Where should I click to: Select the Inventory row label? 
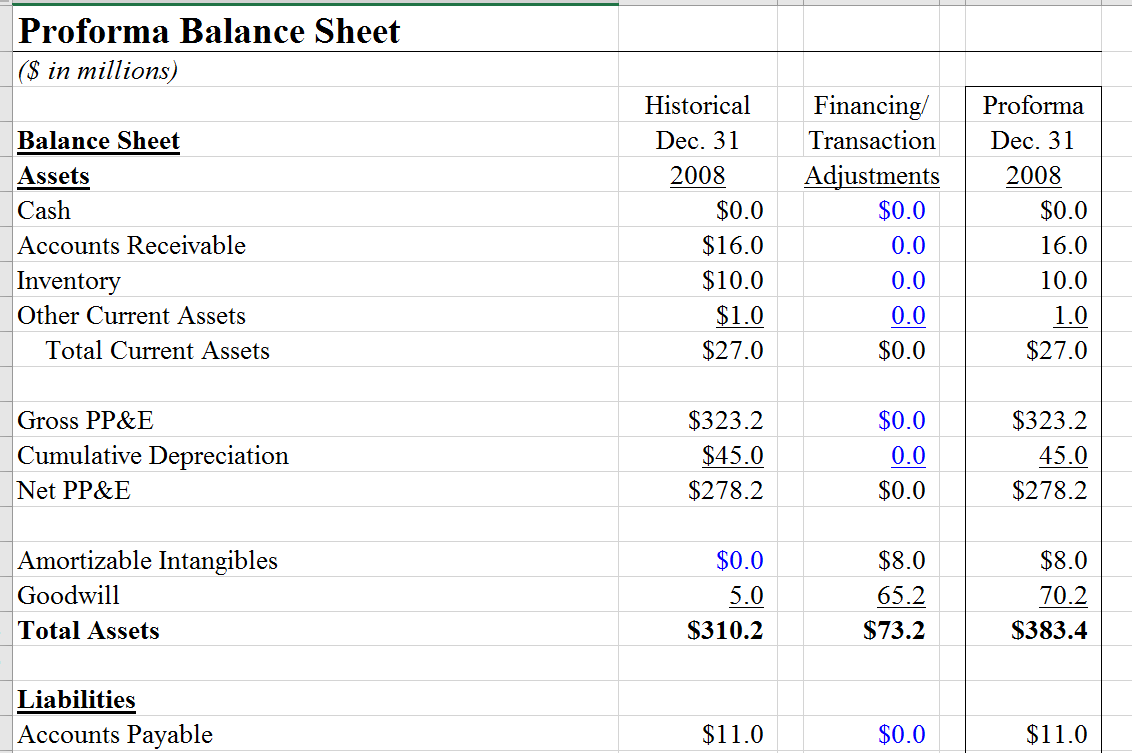pos(68,280)
